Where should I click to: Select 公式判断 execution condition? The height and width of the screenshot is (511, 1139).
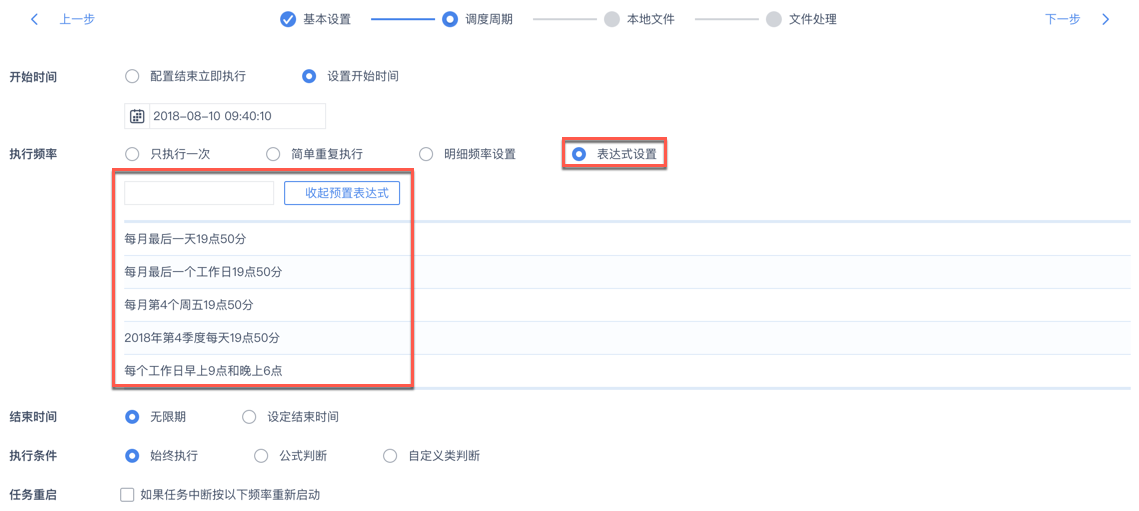(261, 456)
